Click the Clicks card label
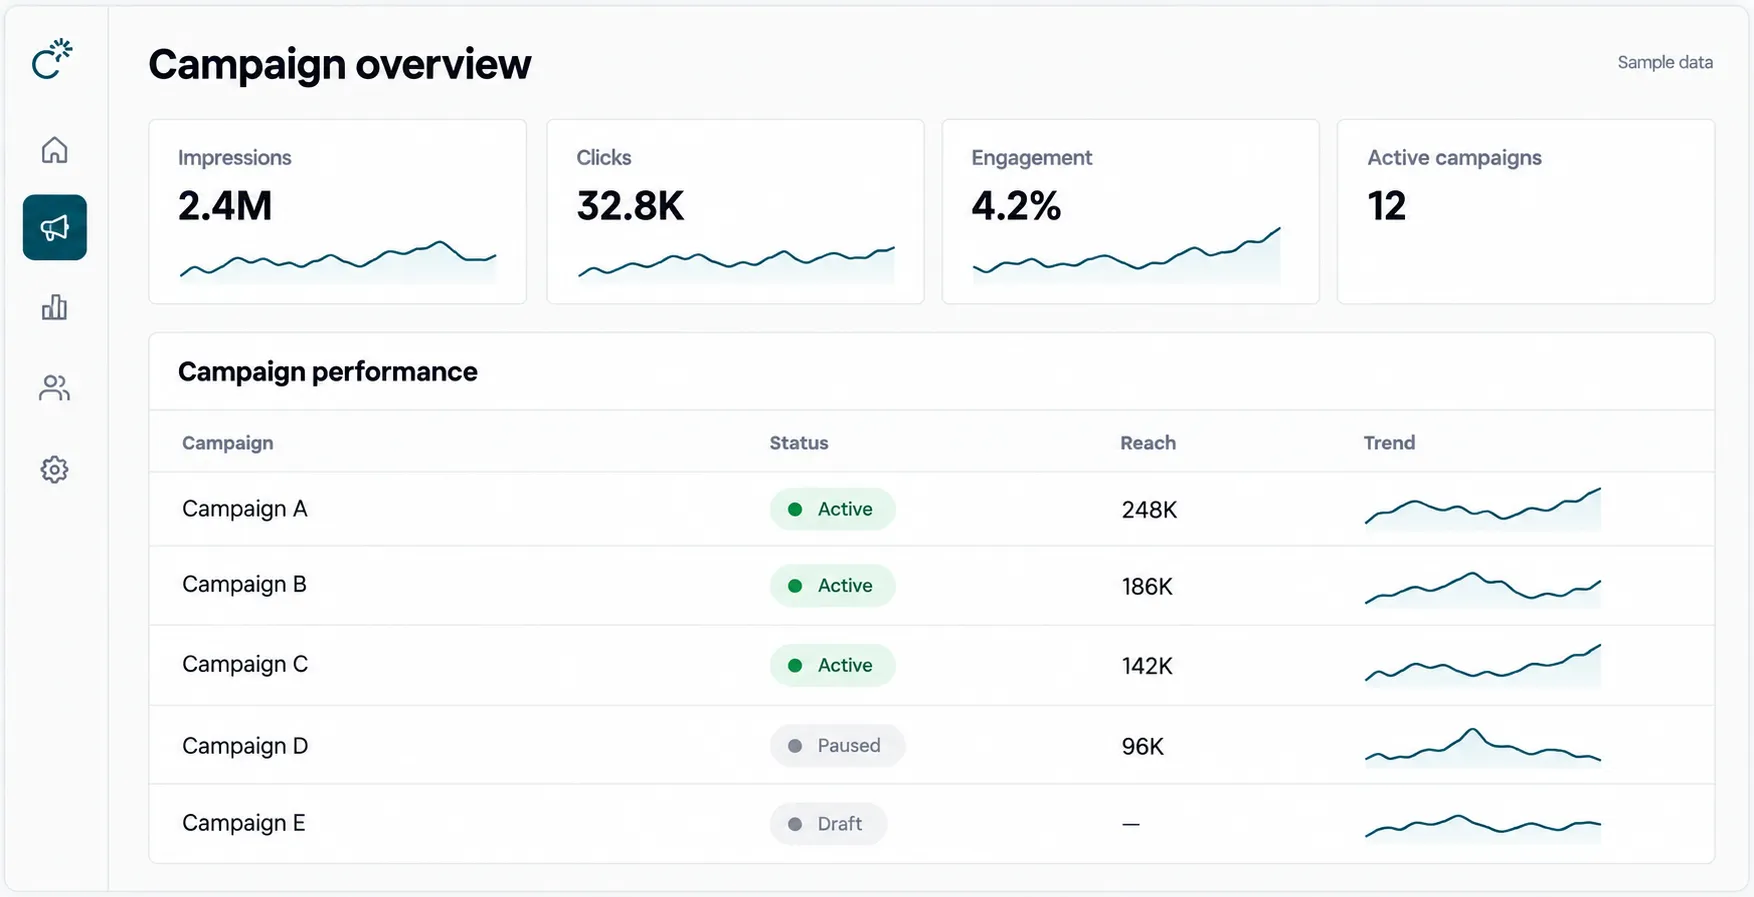Viewport: 1754px width, 897px height. pos(604,158)
